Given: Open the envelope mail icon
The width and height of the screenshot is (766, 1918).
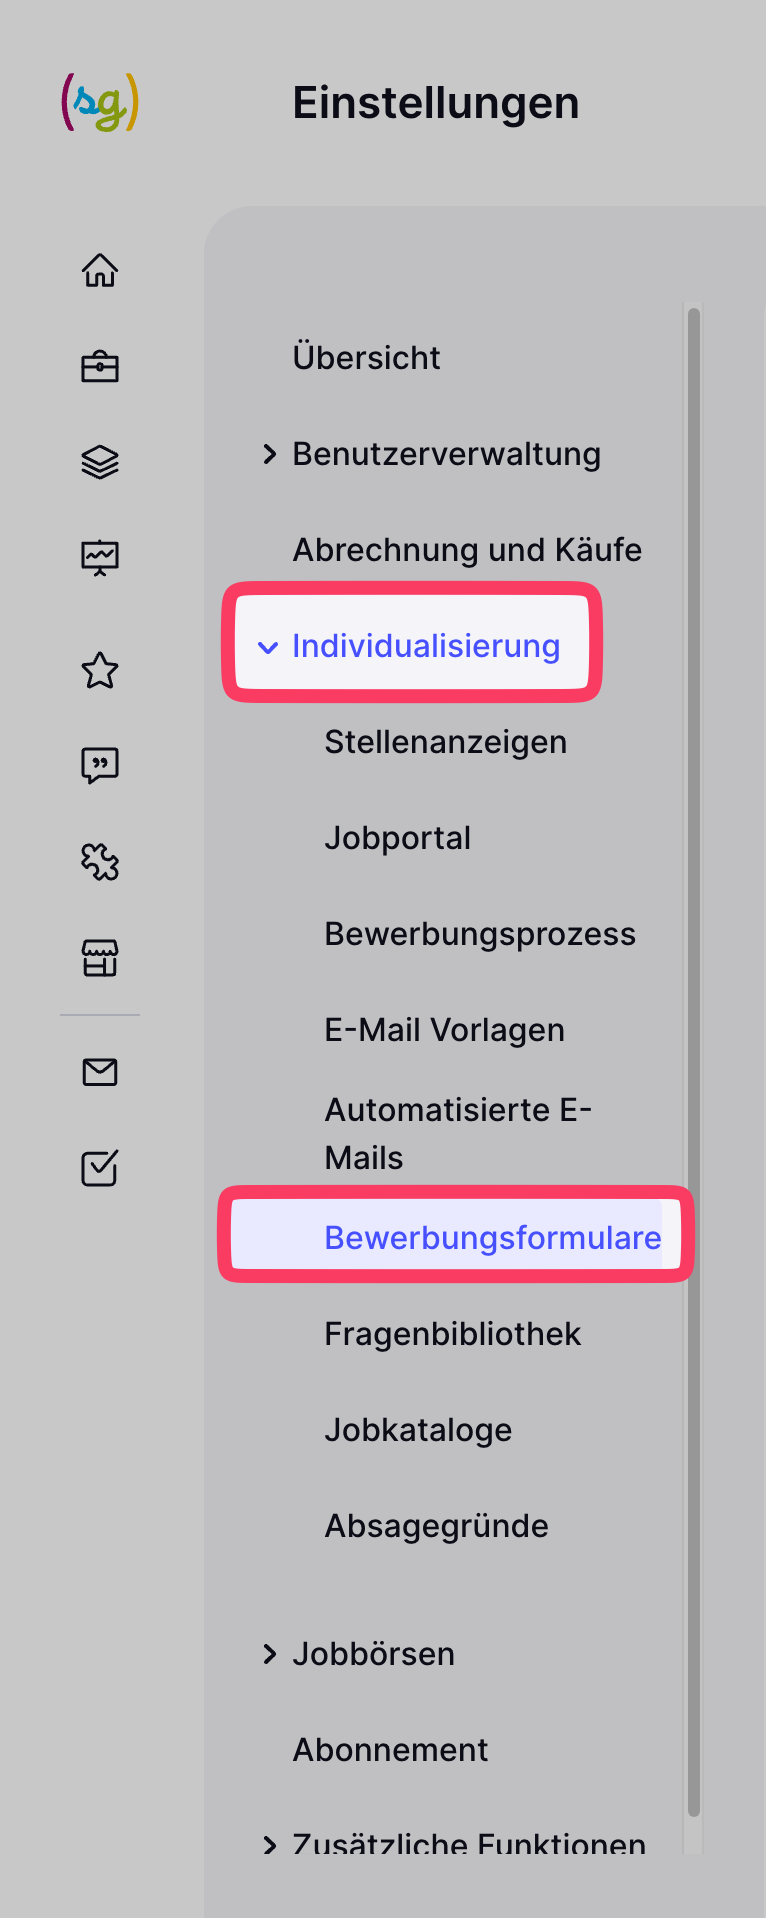Looking at the screenshot, I should point(100,1072).
